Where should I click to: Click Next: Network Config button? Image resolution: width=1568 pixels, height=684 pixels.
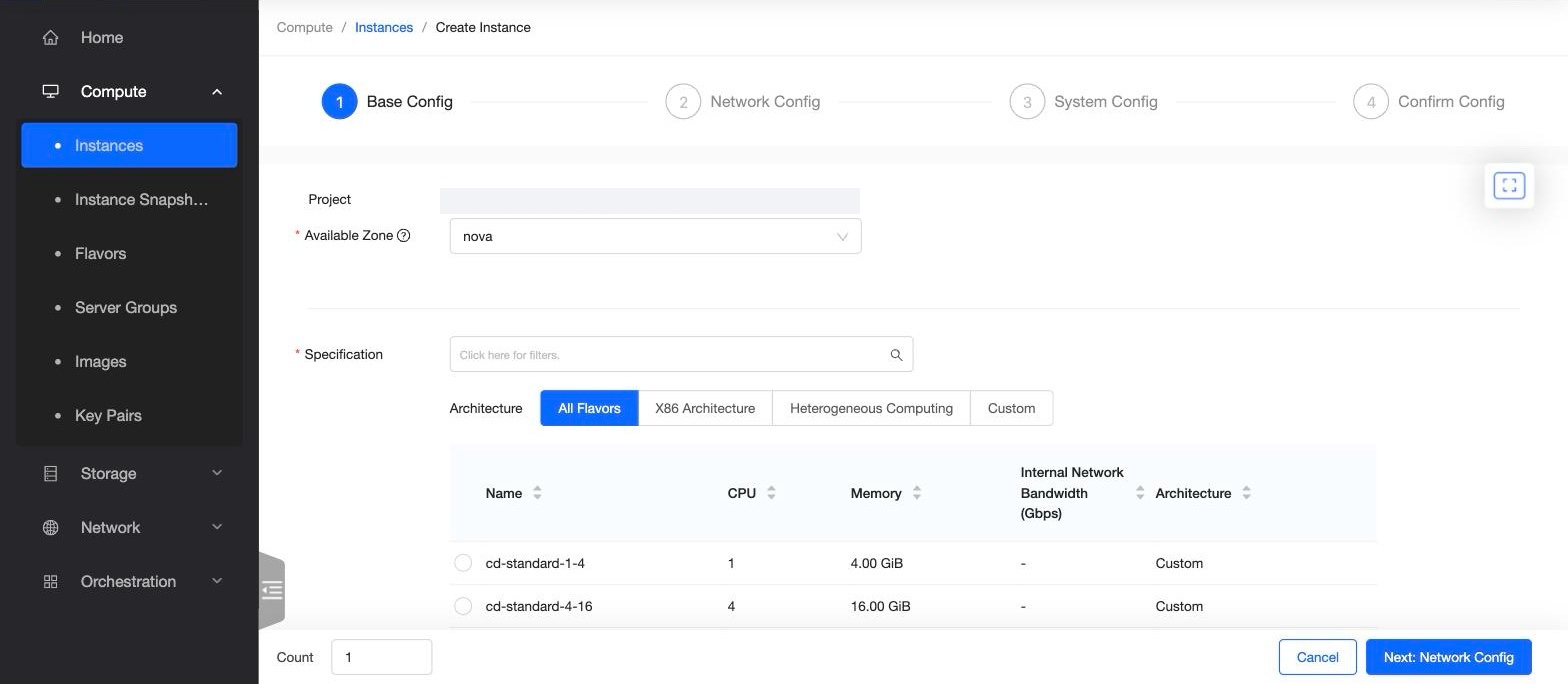coord(1448,657)
